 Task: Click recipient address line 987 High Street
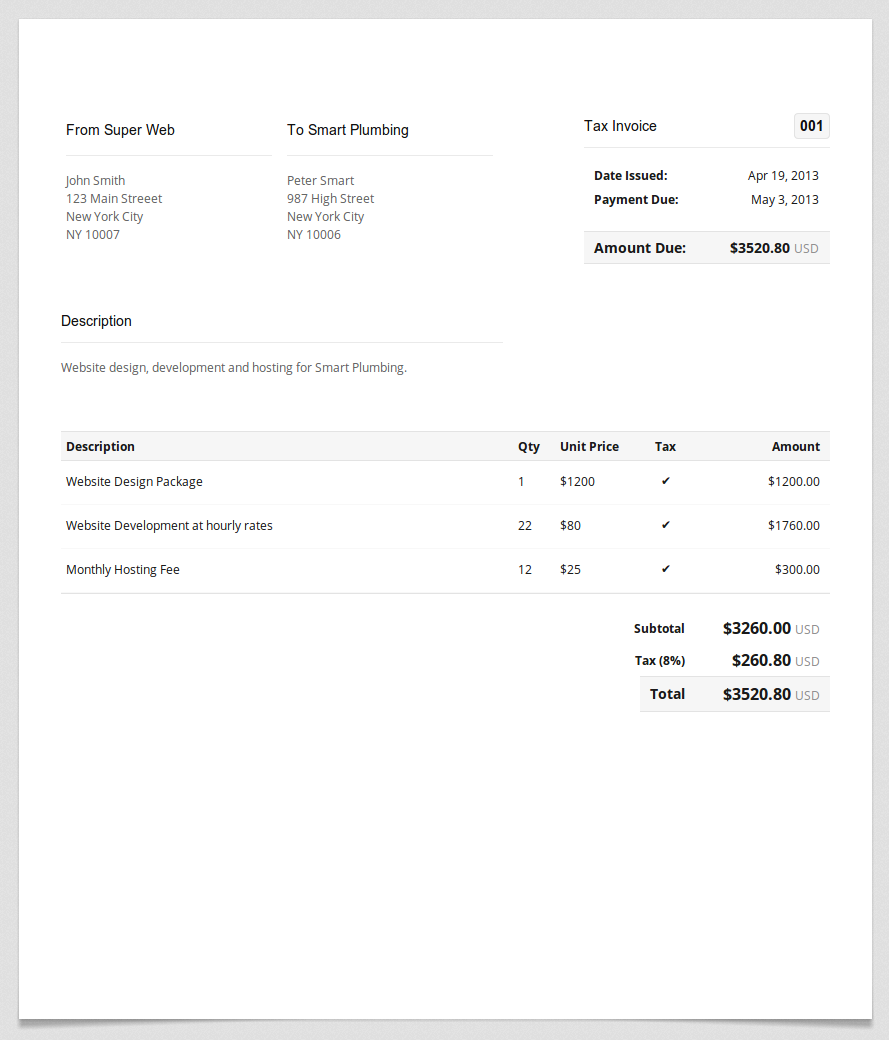pos(330,198)
